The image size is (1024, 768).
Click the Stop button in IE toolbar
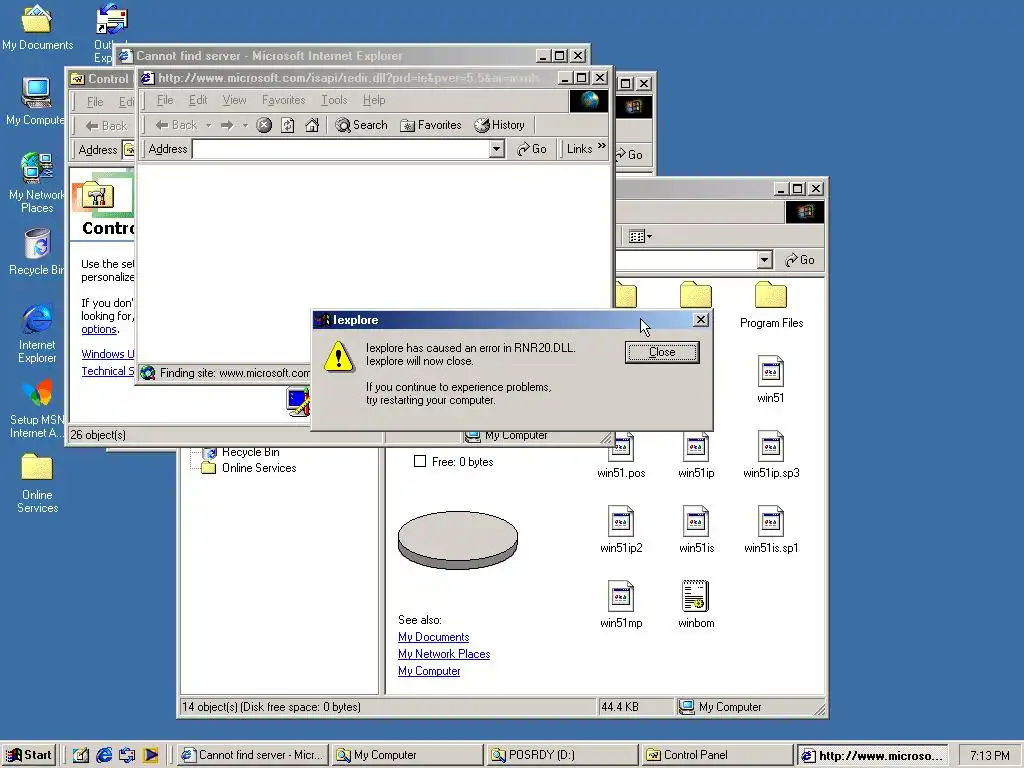coord(264,125)
